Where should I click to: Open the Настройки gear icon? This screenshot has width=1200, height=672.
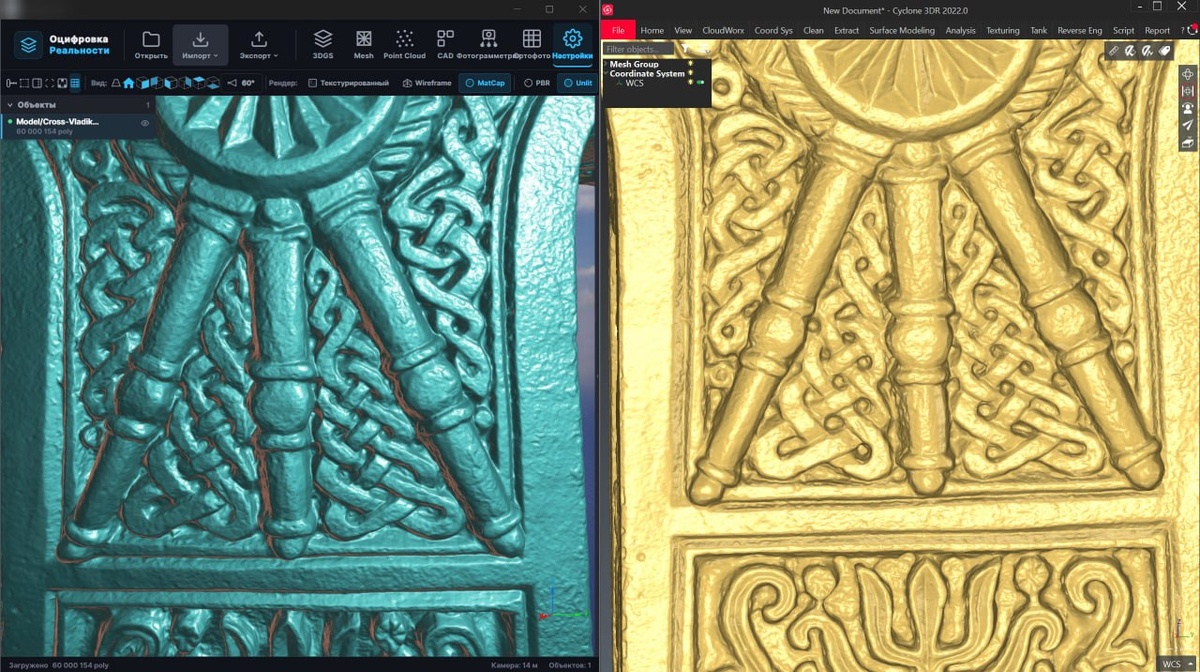[573, 39]
